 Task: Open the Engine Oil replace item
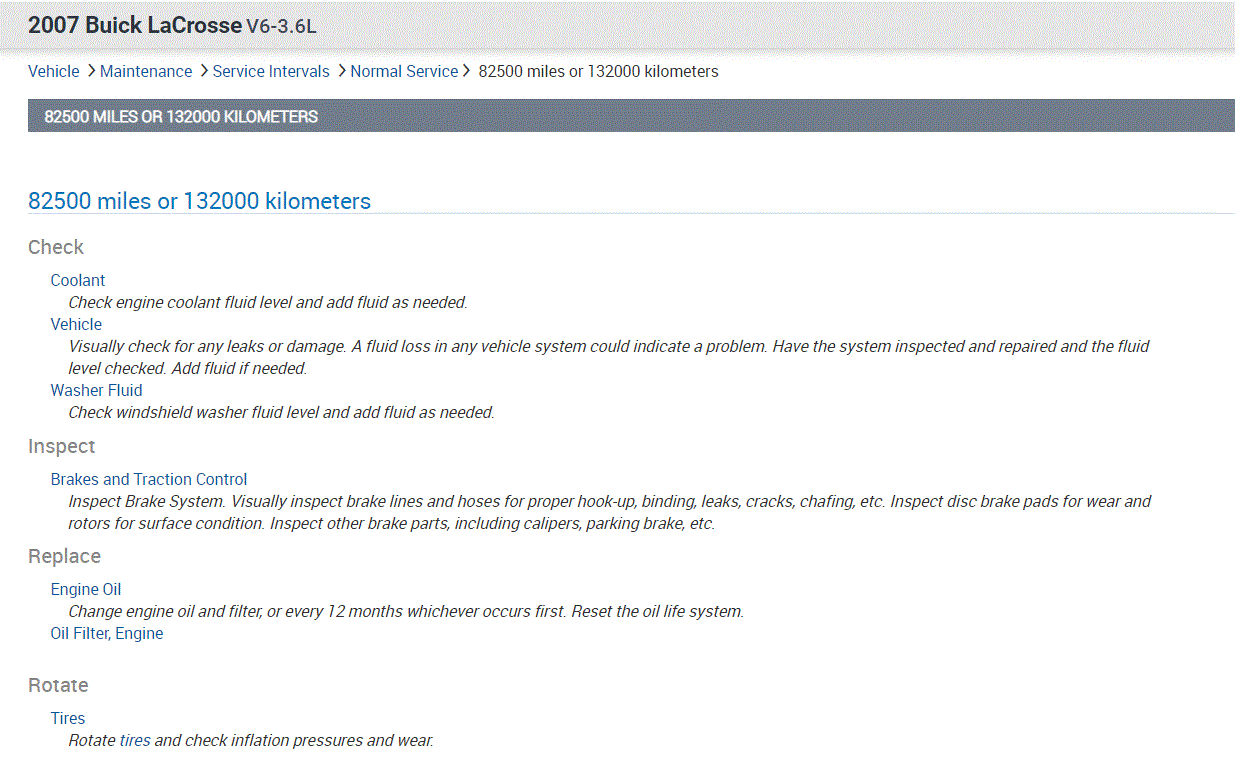tap(86, 589)
